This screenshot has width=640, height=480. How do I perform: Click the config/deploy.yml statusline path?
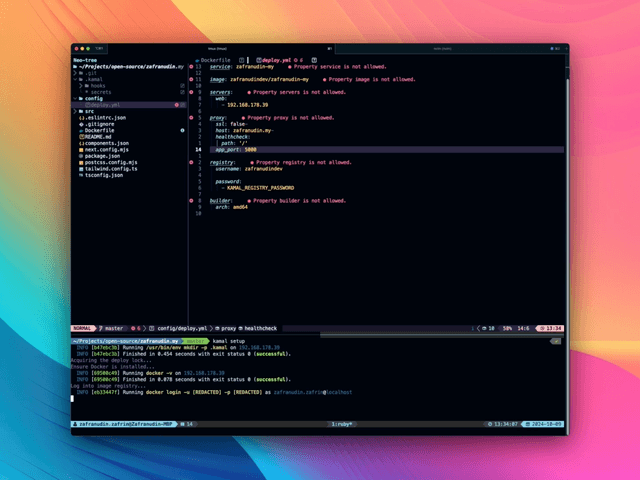point(182,328)
